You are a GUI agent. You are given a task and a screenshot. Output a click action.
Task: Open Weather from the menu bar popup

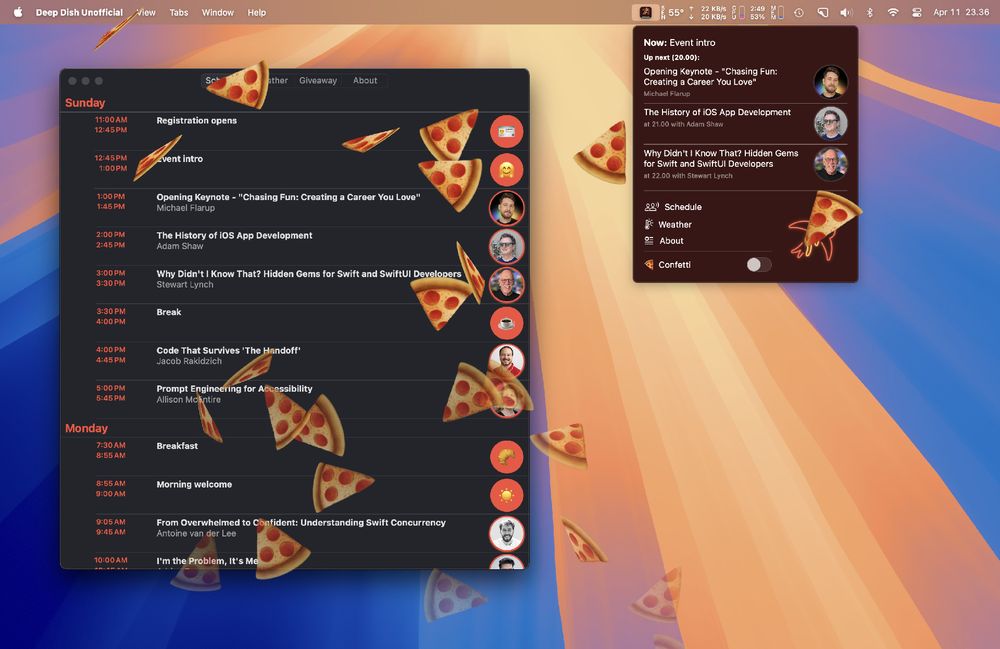point(675,224)
